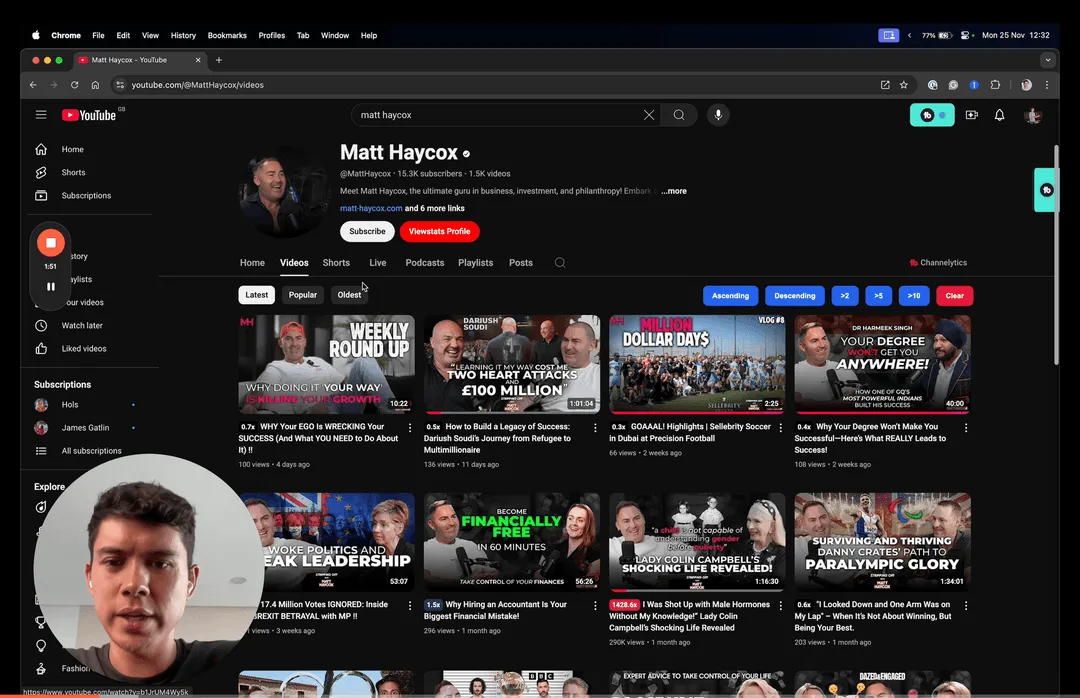Select the Oldest filter chip

point(349,295)
